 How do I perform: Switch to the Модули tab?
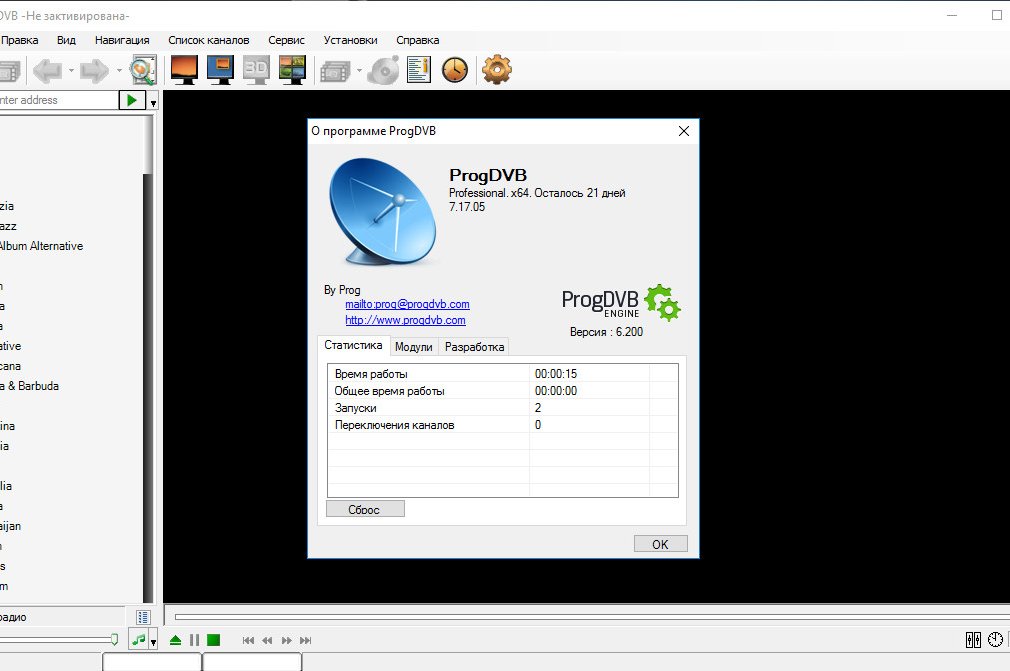[x=414, y=346]
